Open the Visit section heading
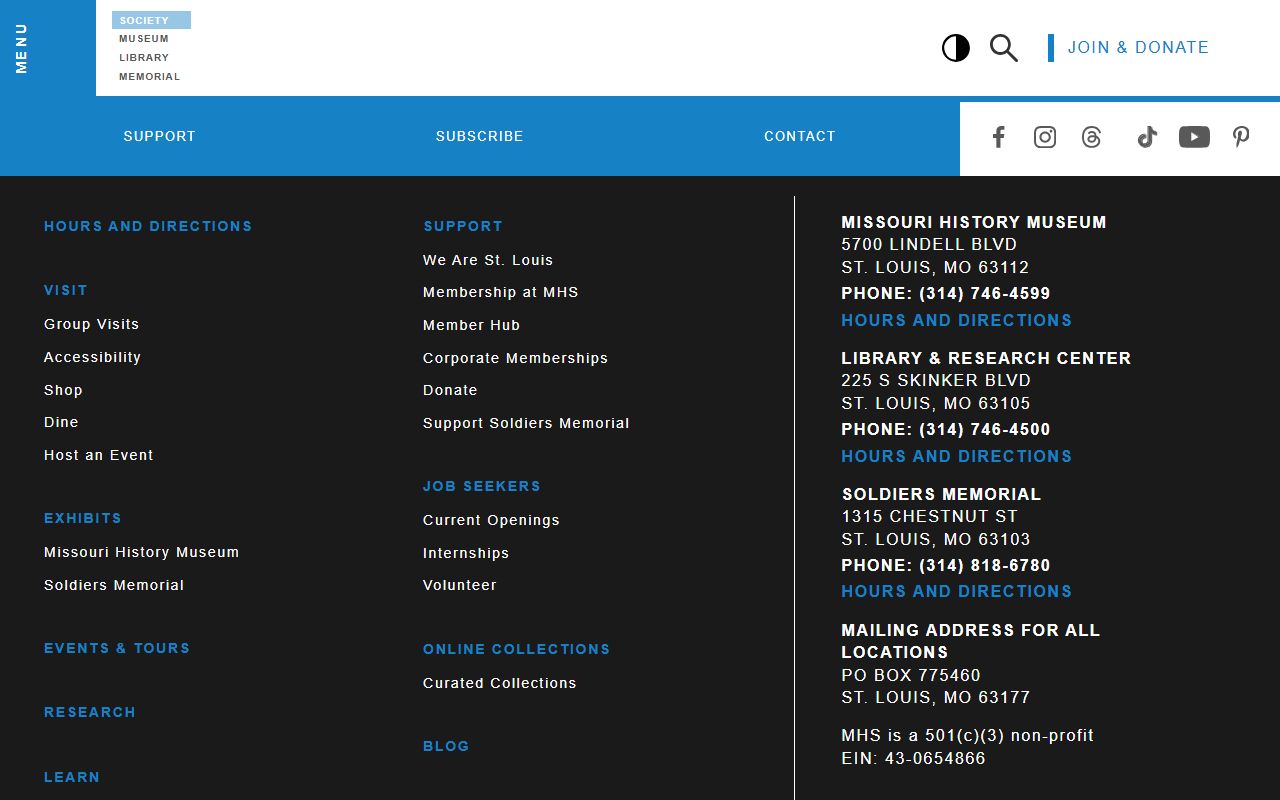Viewport: 1280px width, 800px height. (66, 290)
